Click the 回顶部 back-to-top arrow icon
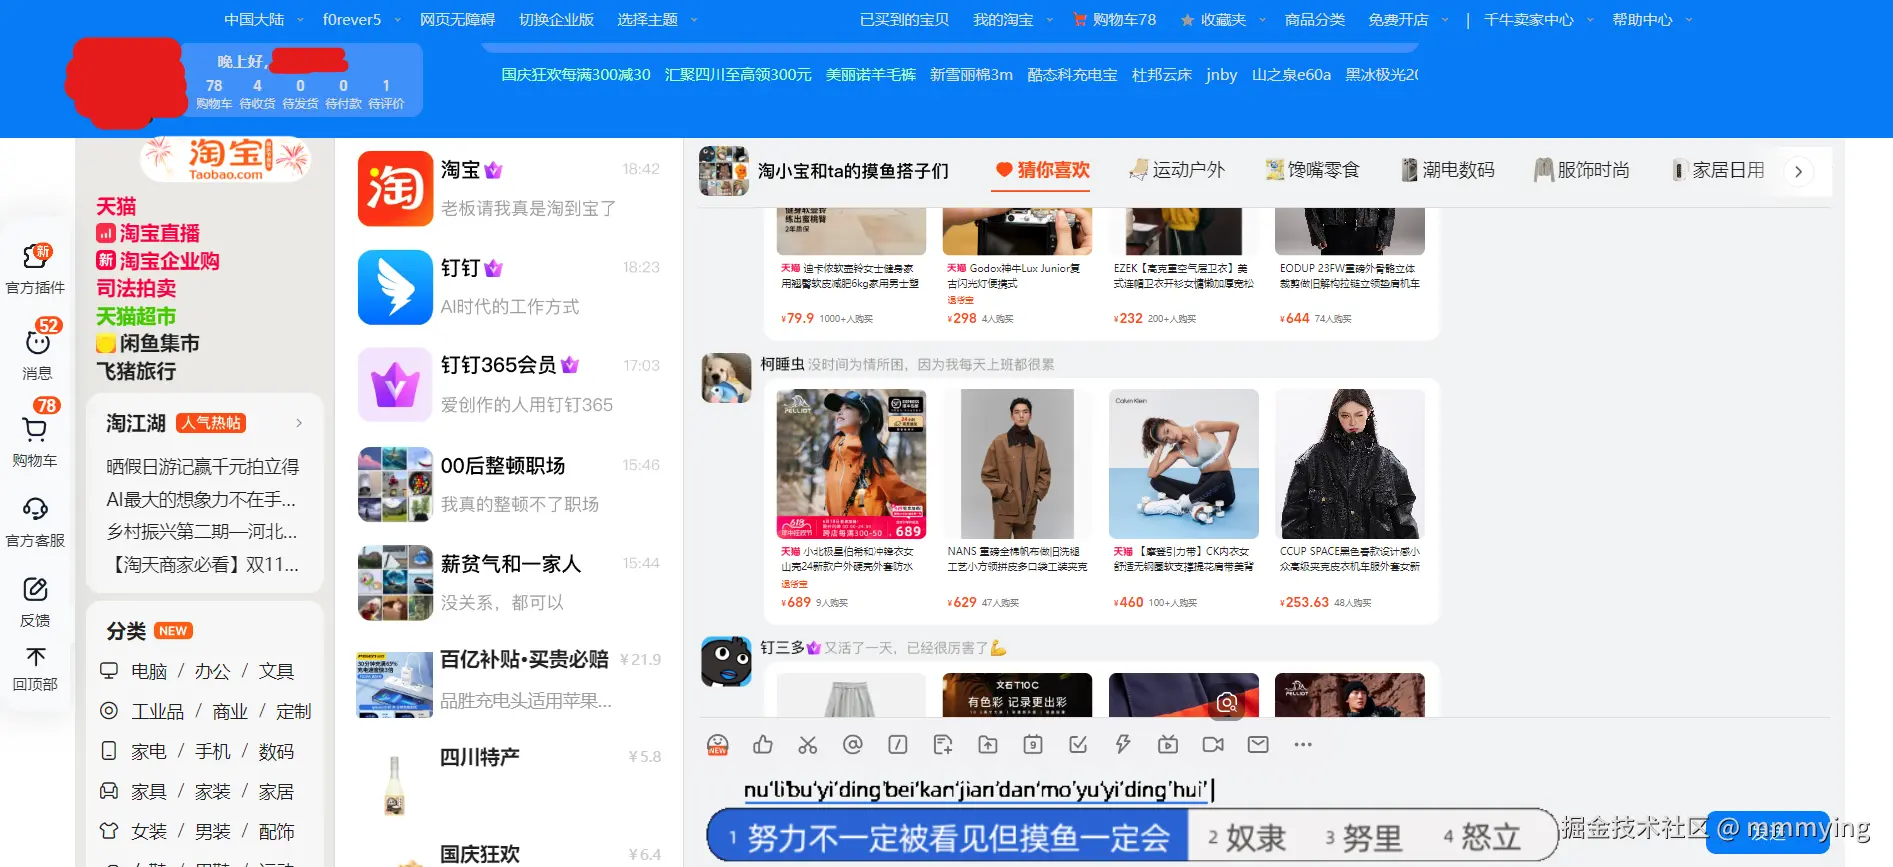Viewport: 1893px width, 867px height. [36, 669]
